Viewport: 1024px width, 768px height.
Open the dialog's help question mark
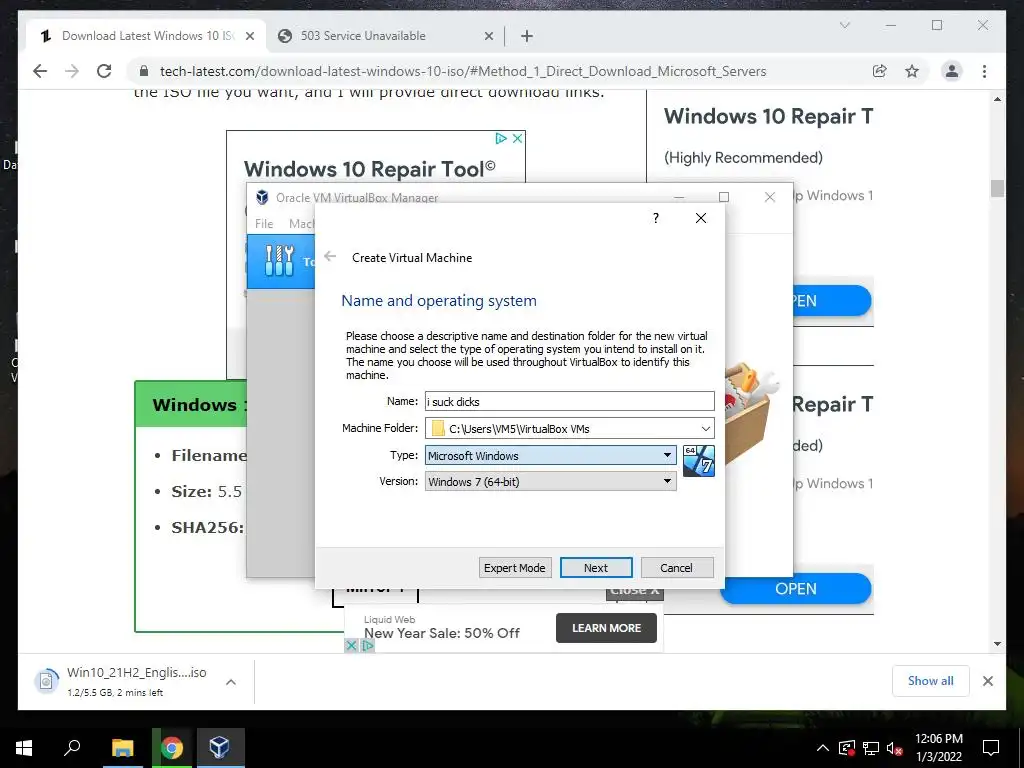(656, 218)
